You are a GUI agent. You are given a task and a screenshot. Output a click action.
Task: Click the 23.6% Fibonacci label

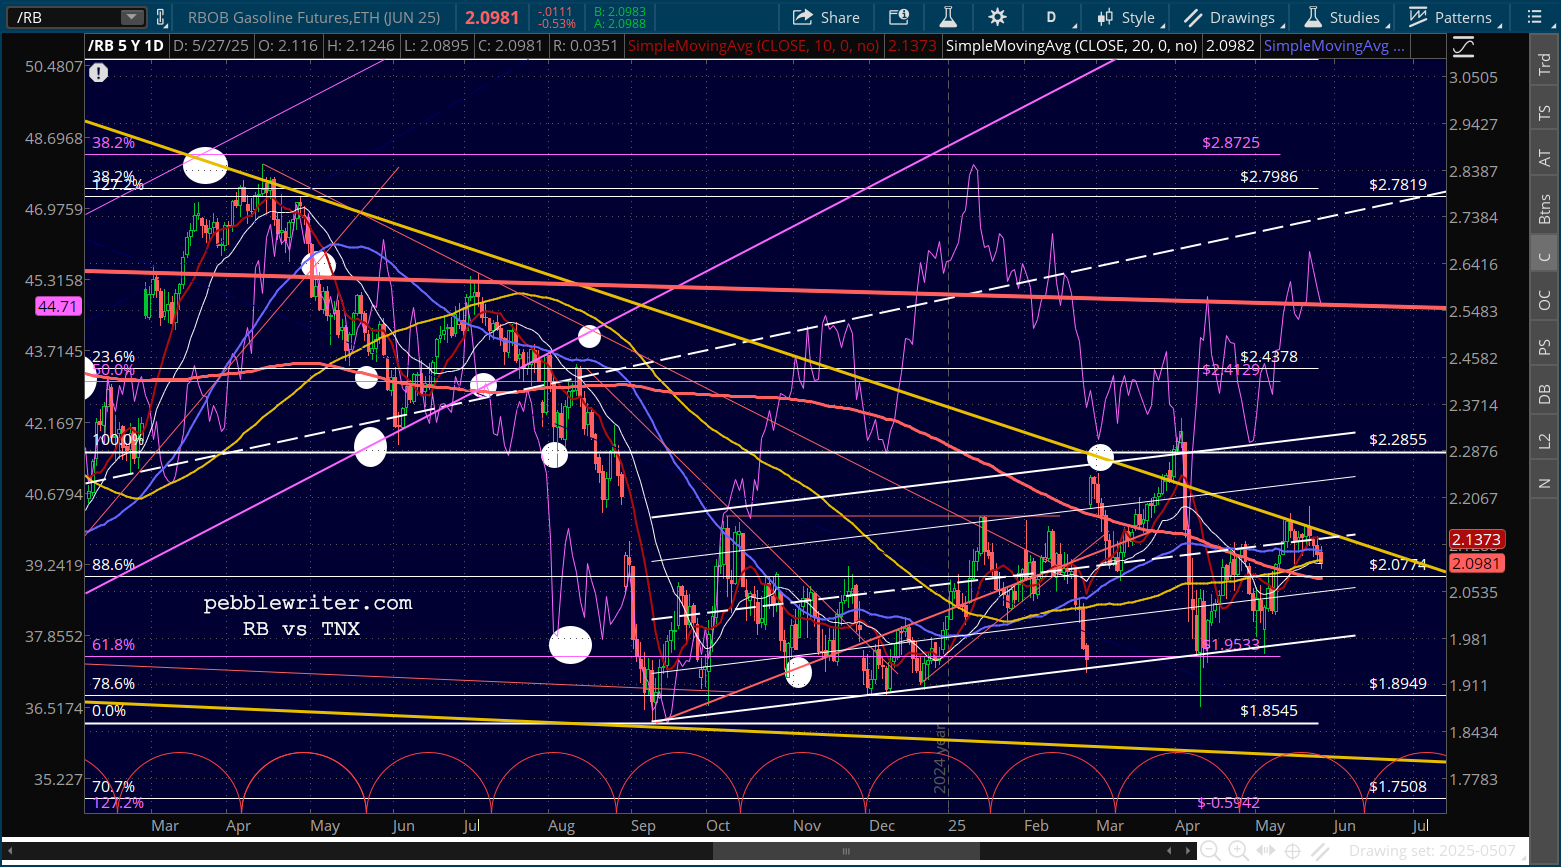click(x=113, y=357)
